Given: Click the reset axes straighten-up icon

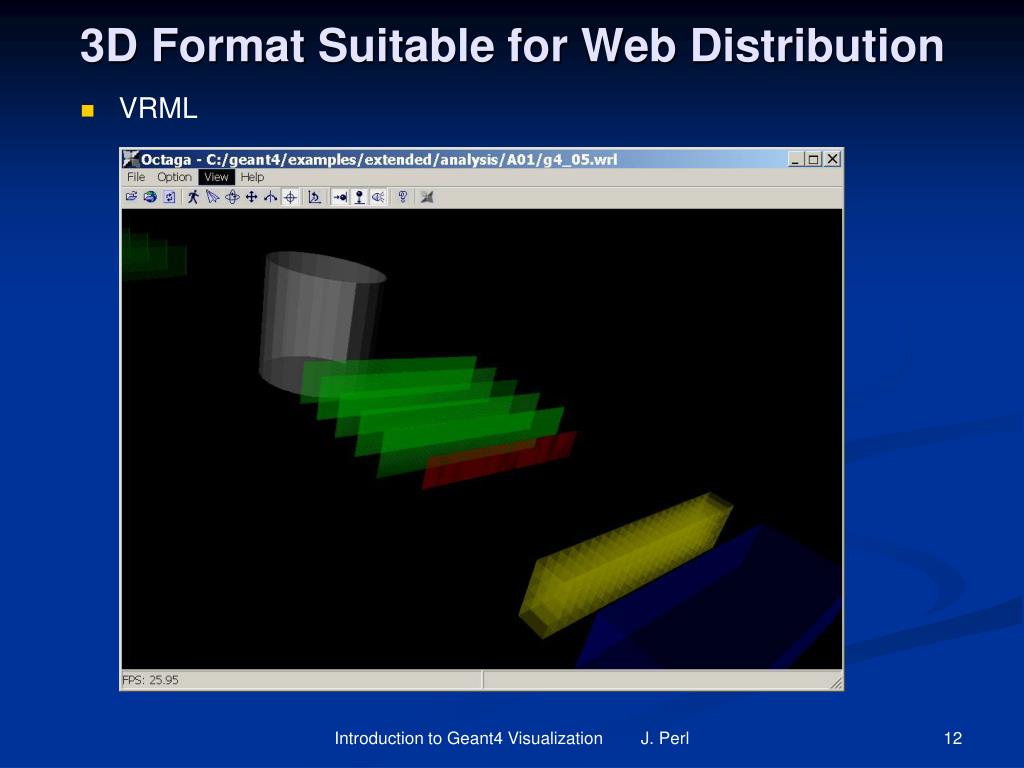Looking at the screenshot, I should point(314,197).
